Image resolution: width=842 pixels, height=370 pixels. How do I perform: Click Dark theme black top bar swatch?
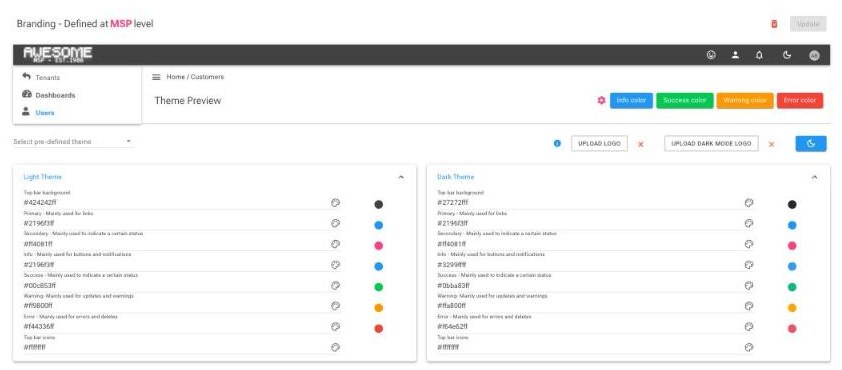792,204
